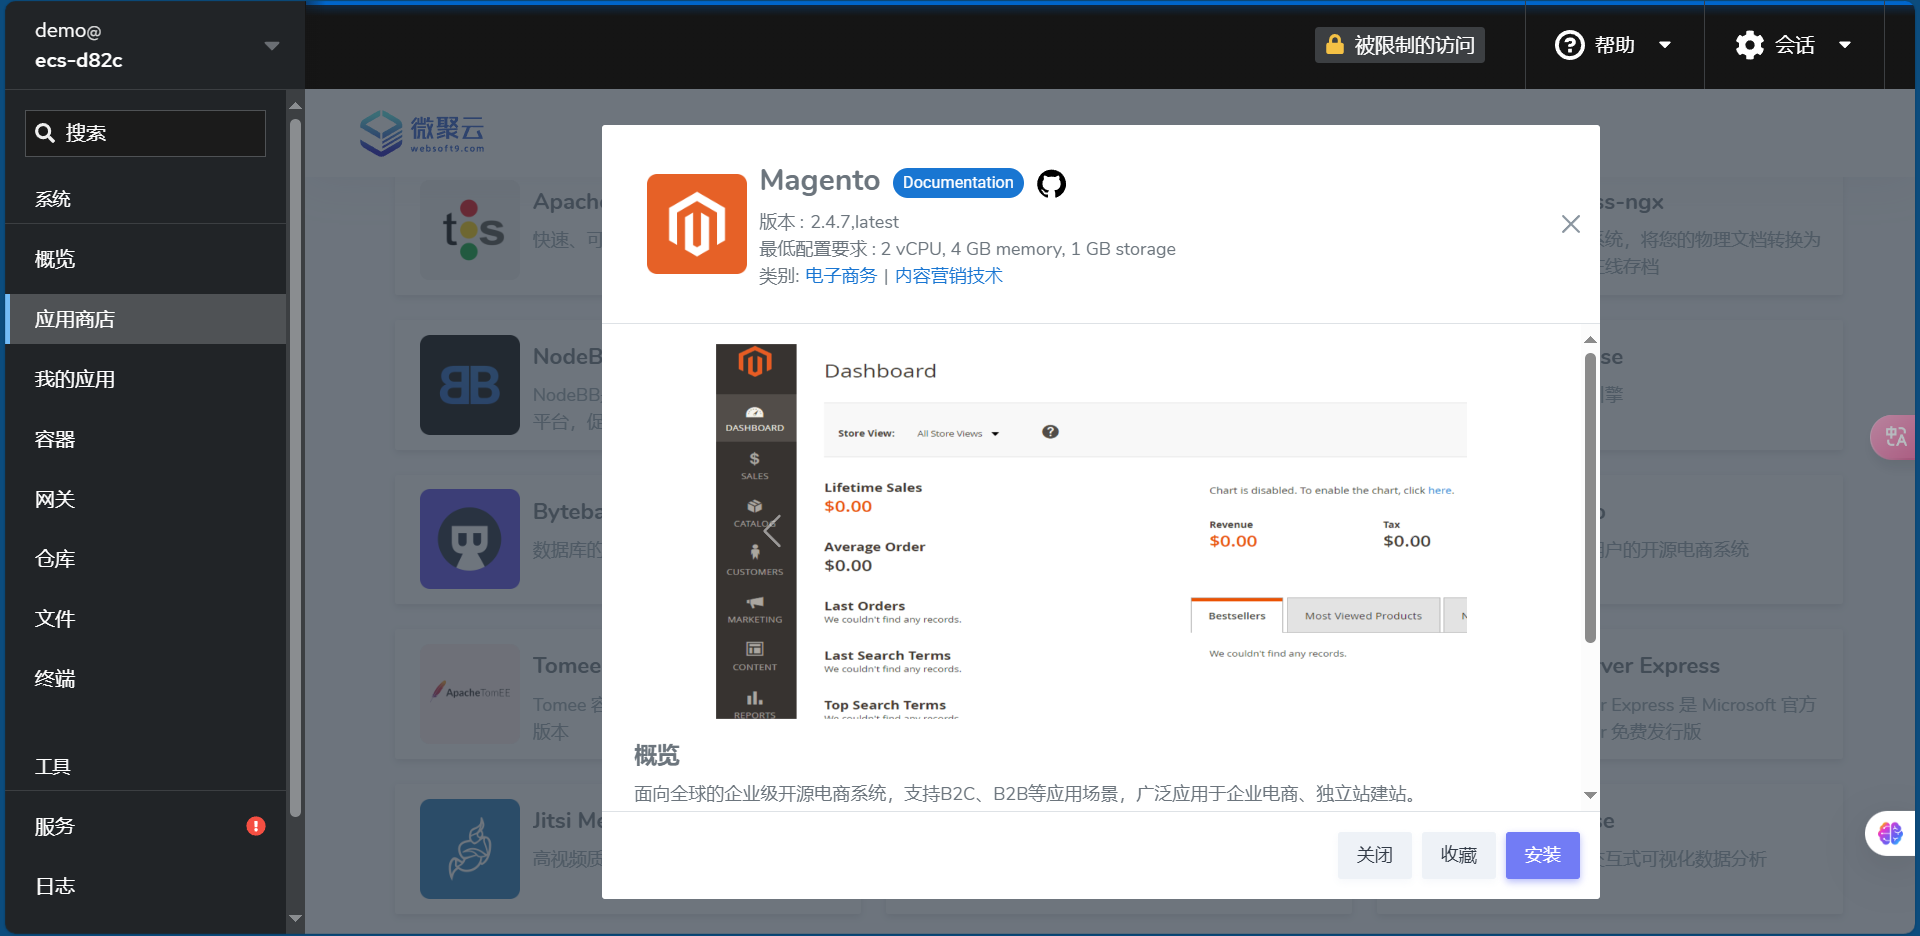Image resolution: width=1920 pixels, height=936 pixels.
Task: Click dialog scrollbar down arrow
Action: 1590,796
